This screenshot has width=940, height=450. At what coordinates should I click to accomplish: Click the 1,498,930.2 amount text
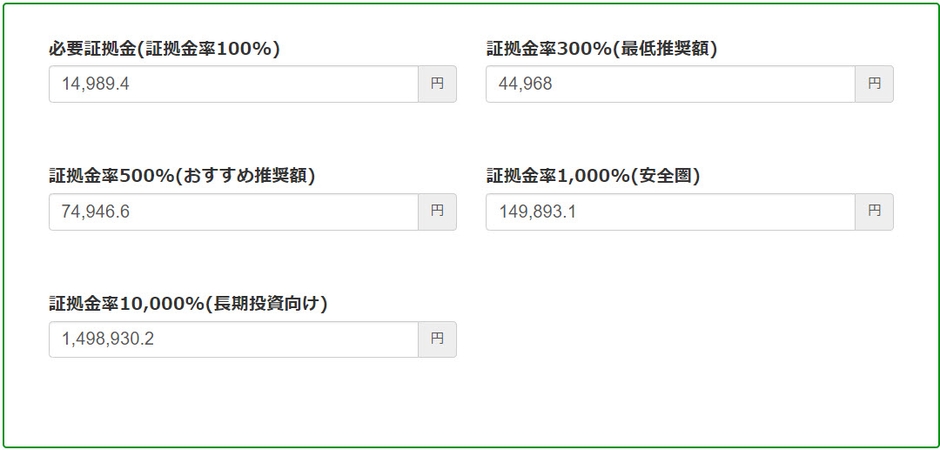click(108, 340)
